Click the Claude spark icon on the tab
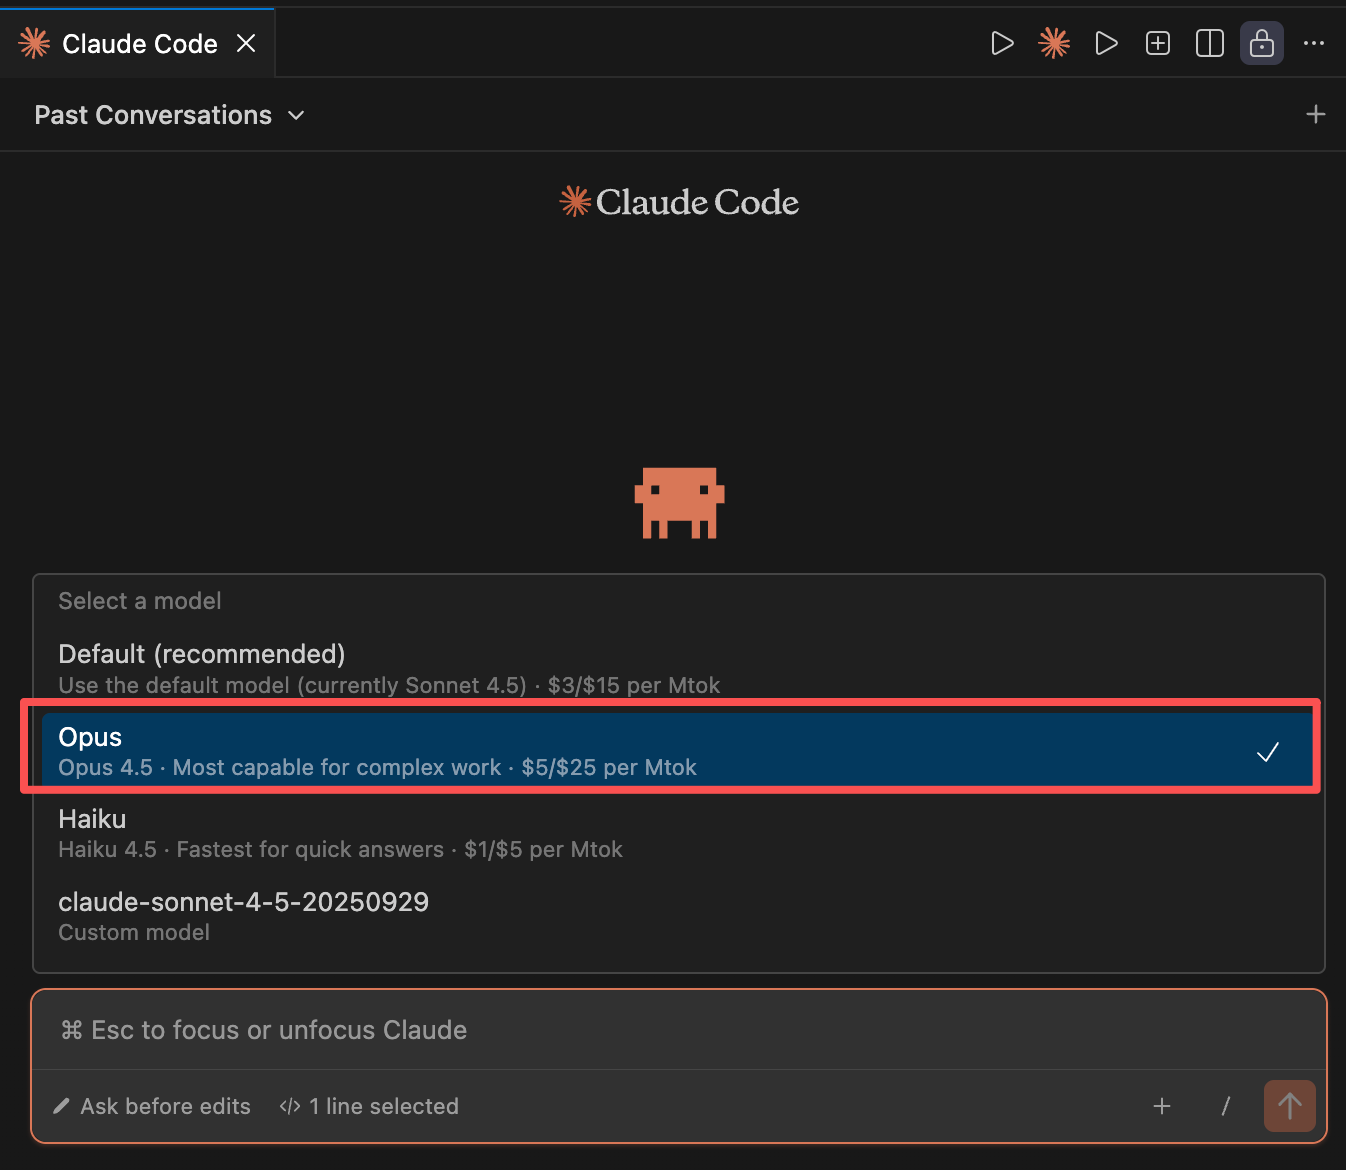Viewport: 1346px width, 1170px height. (33, 43)
